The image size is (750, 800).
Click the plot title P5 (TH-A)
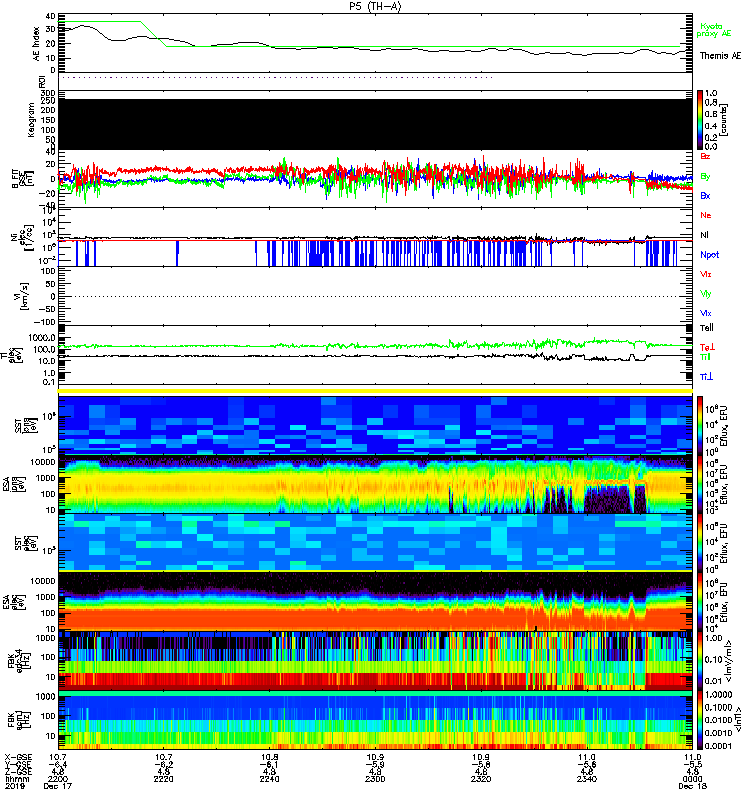(x=375, y=6)
